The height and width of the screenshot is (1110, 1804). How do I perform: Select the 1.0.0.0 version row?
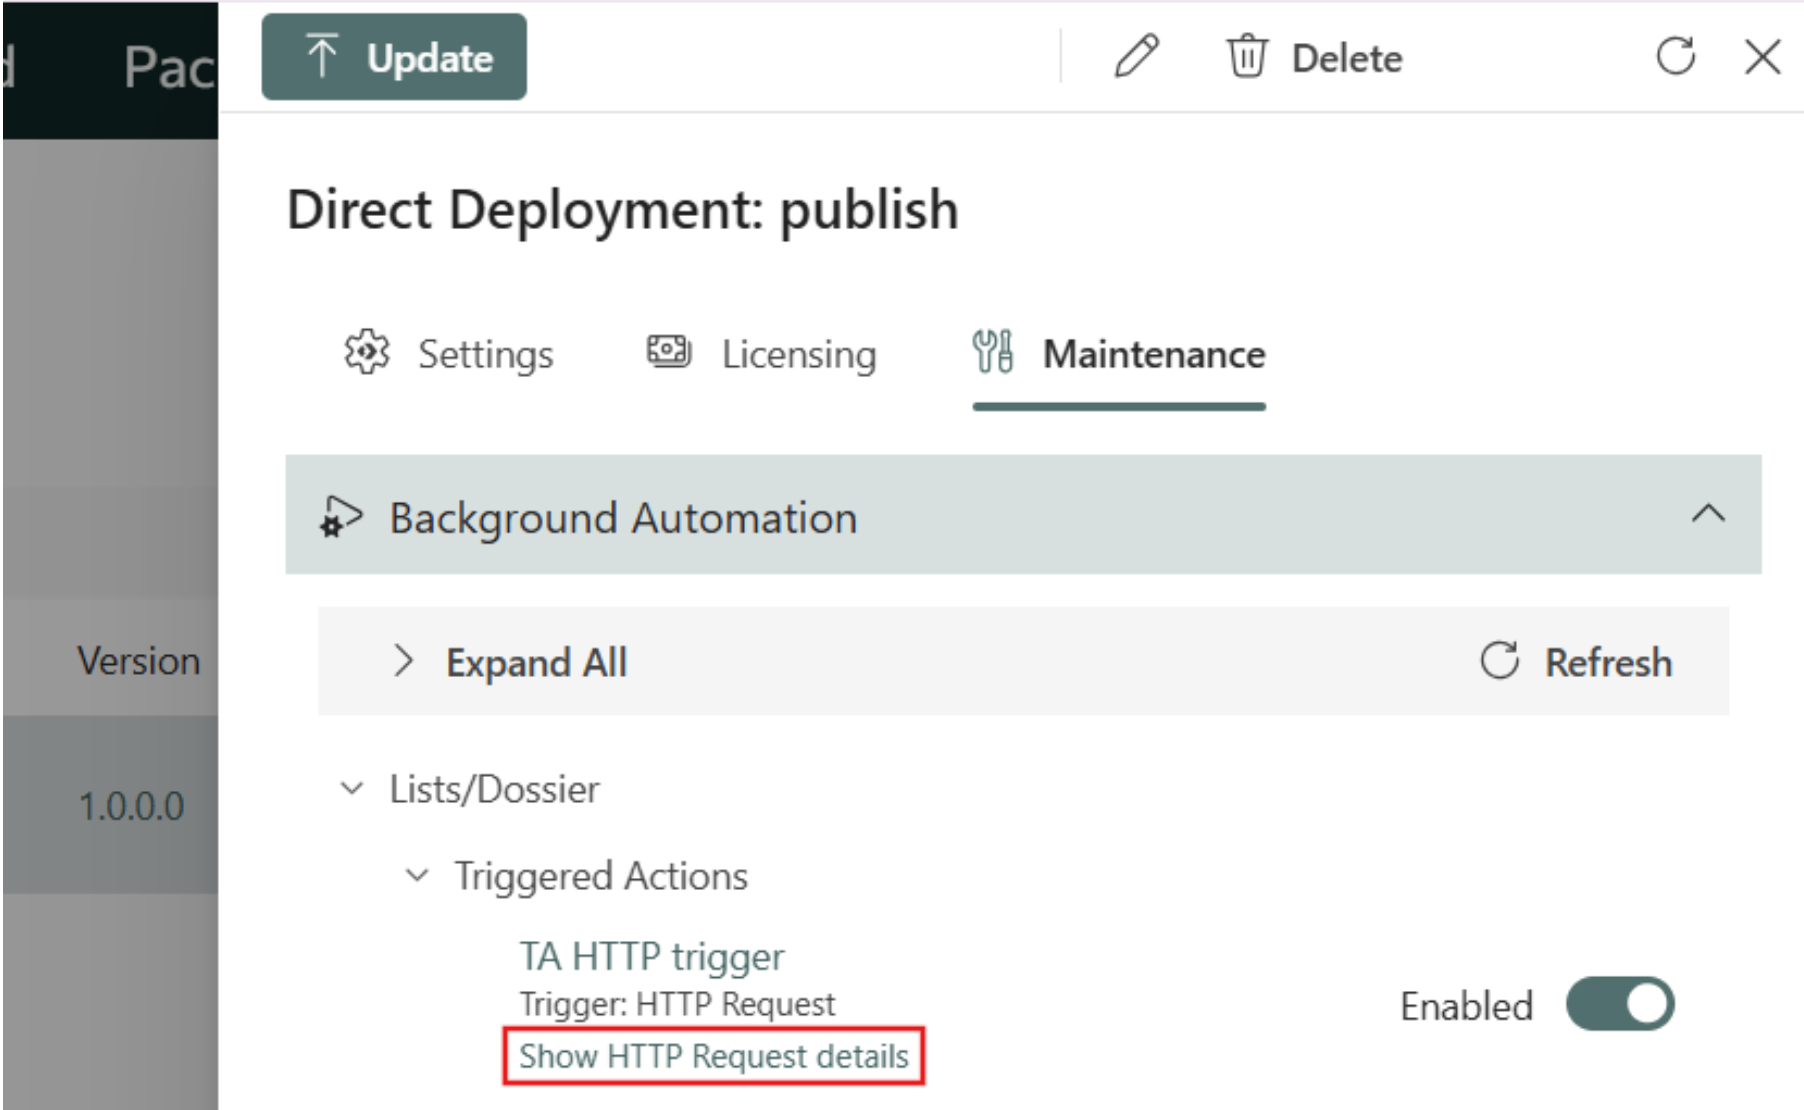tap(131, 806)
